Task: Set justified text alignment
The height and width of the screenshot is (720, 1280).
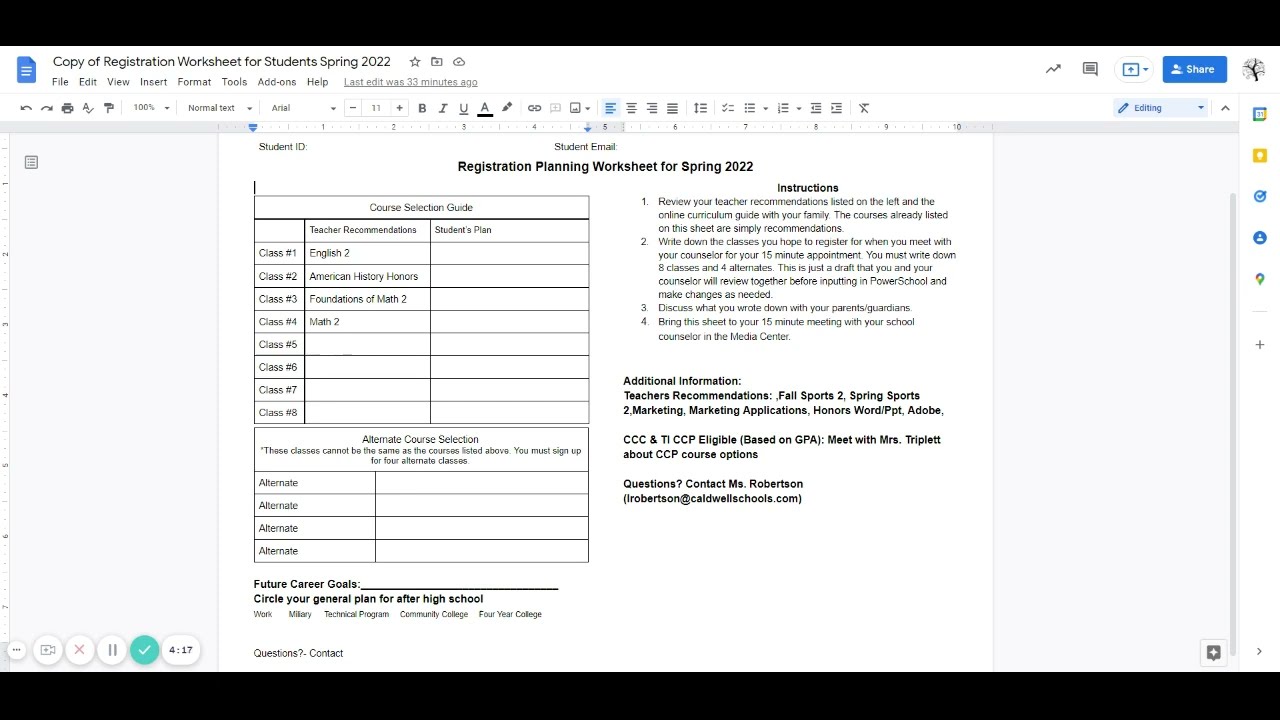Action: (x=672, y=108)
